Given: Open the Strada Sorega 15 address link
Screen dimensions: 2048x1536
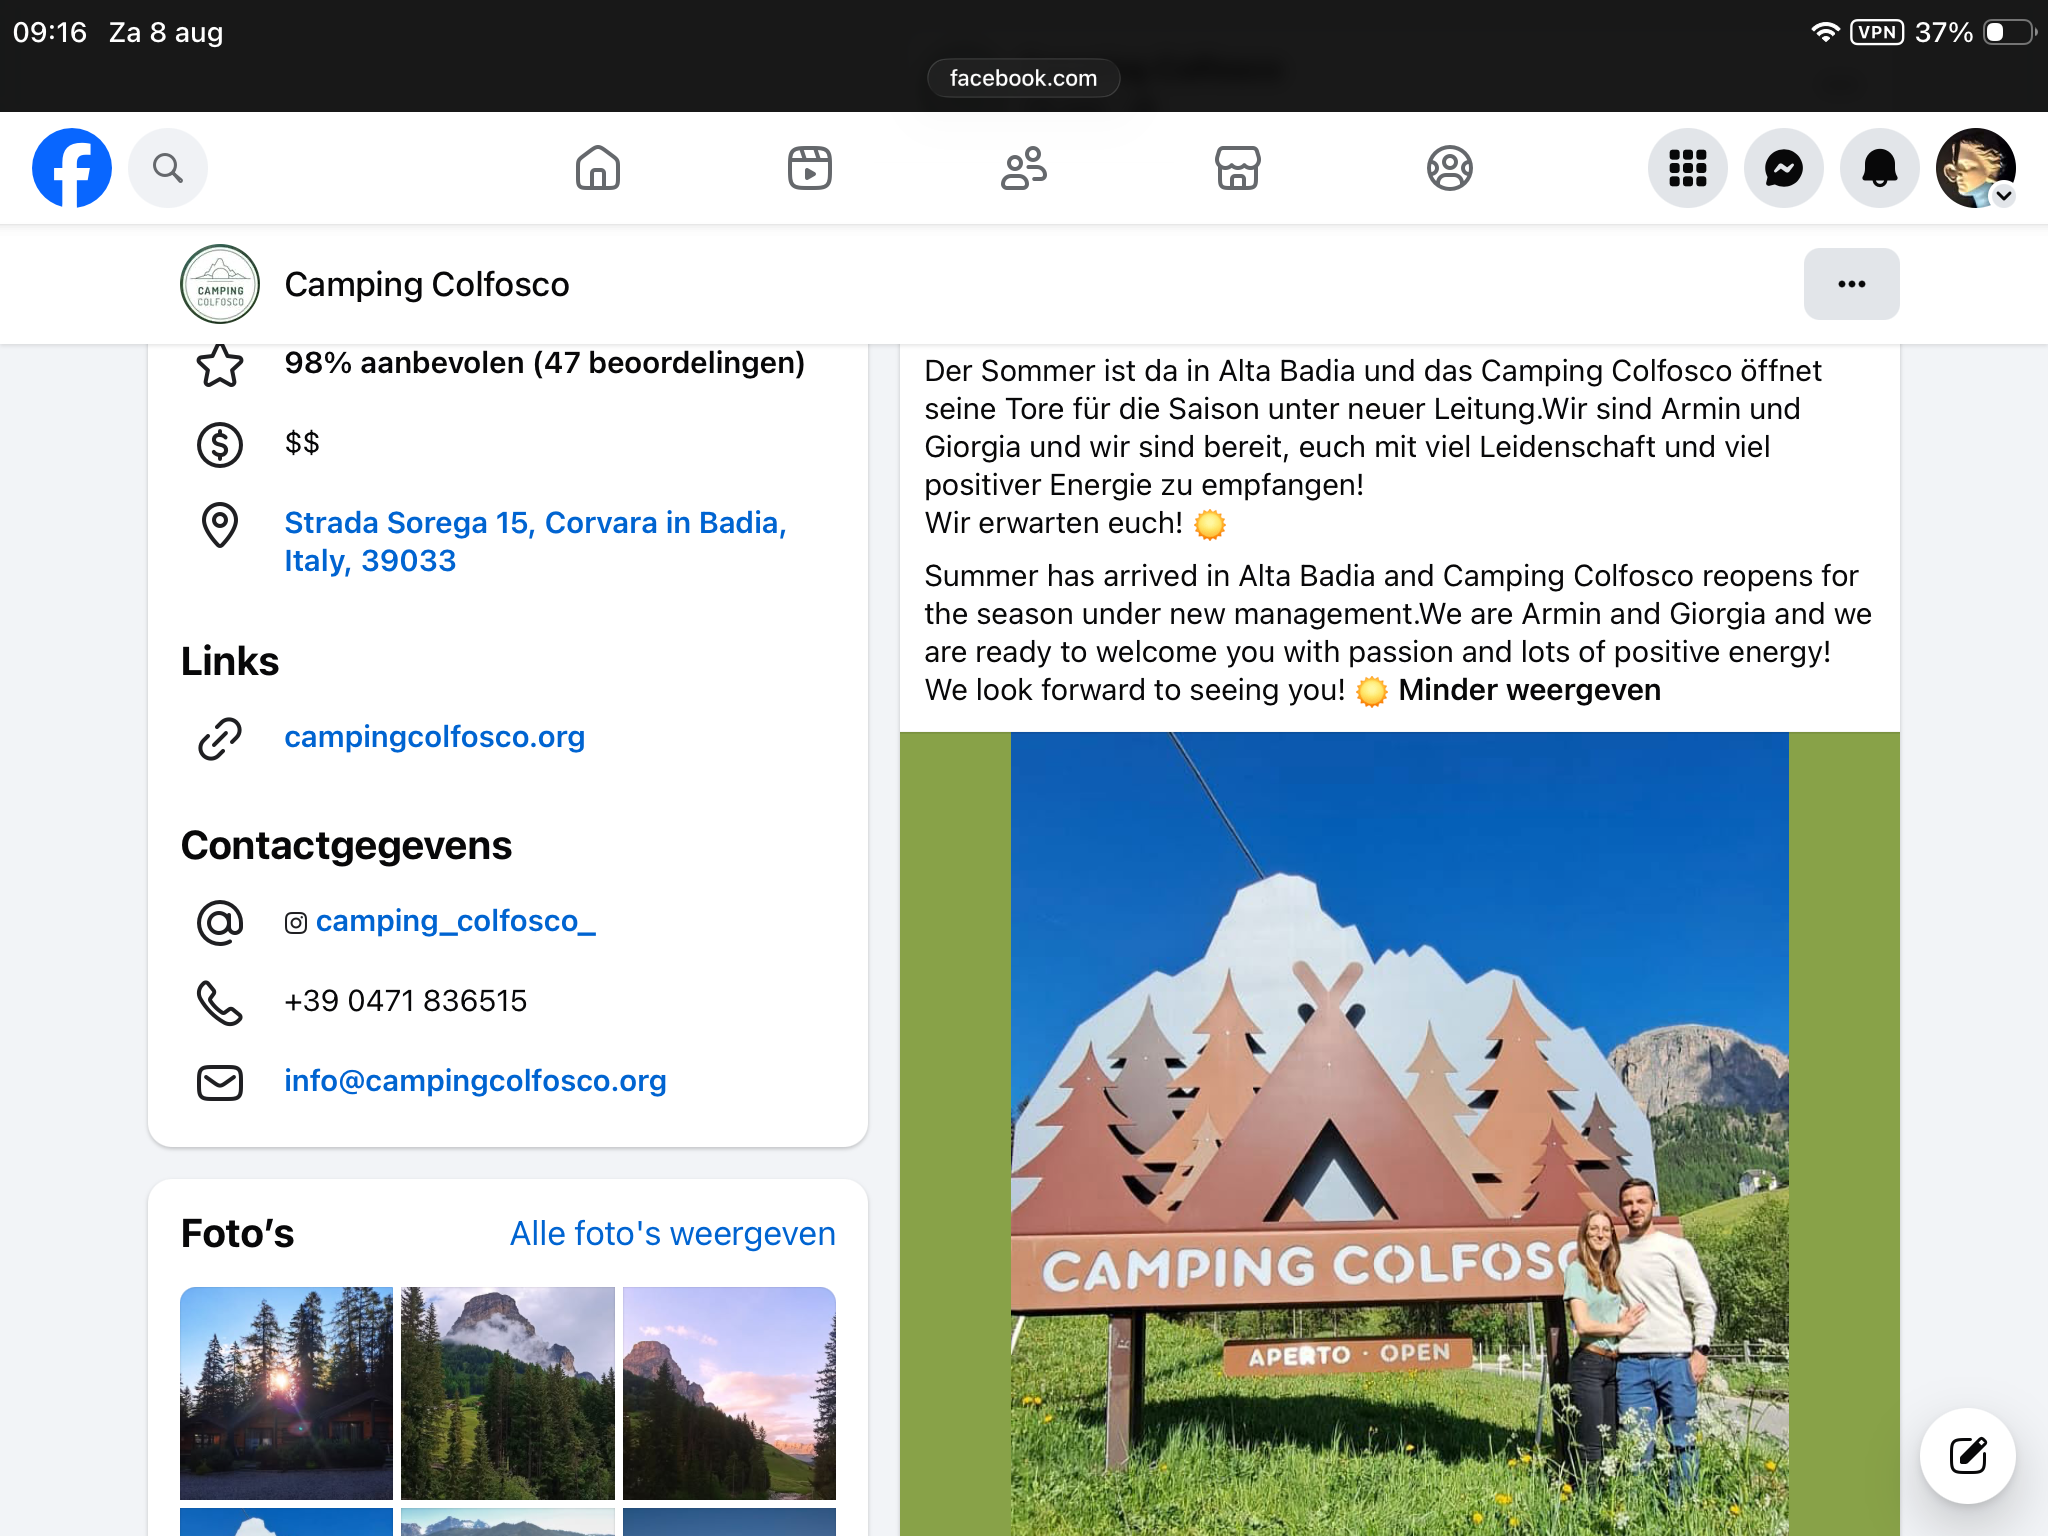Looking at the screenshot, I should [x=536, y=541].
